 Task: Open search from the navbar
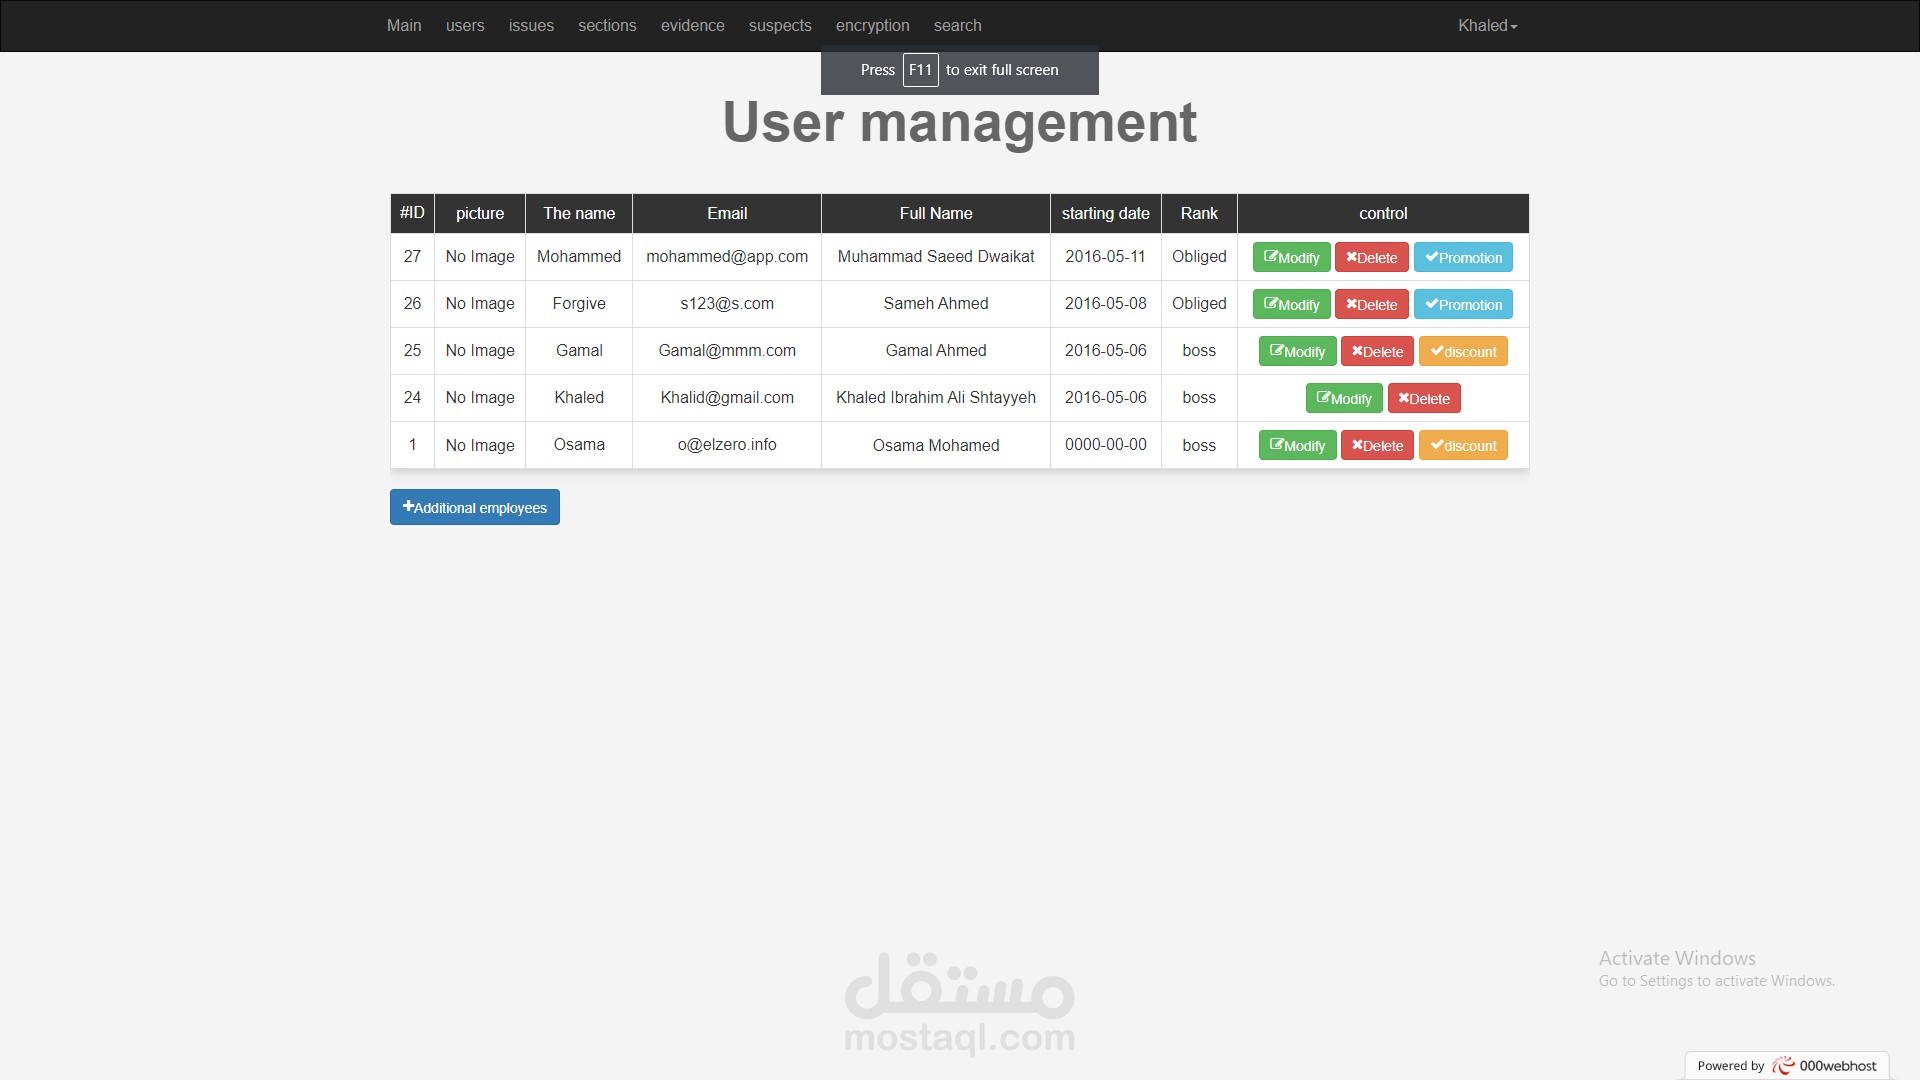click(957, 26)
